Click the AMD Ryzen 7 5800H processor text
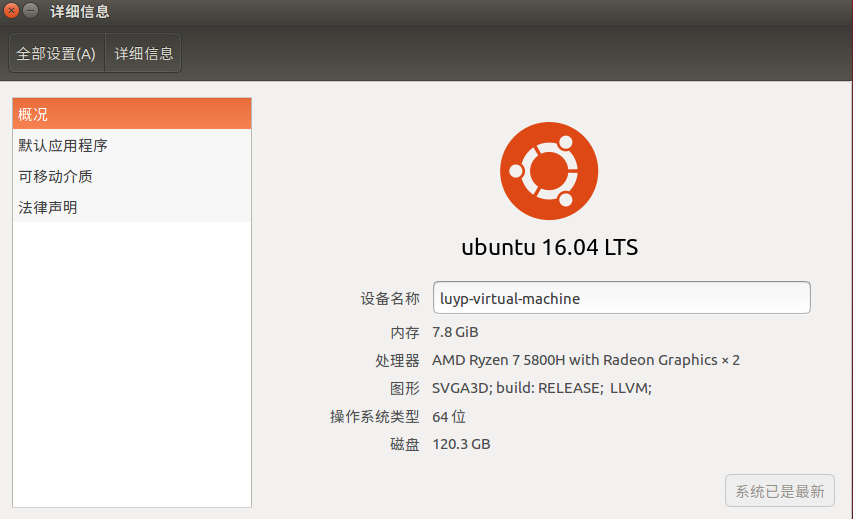 click(x=586, y=360)
